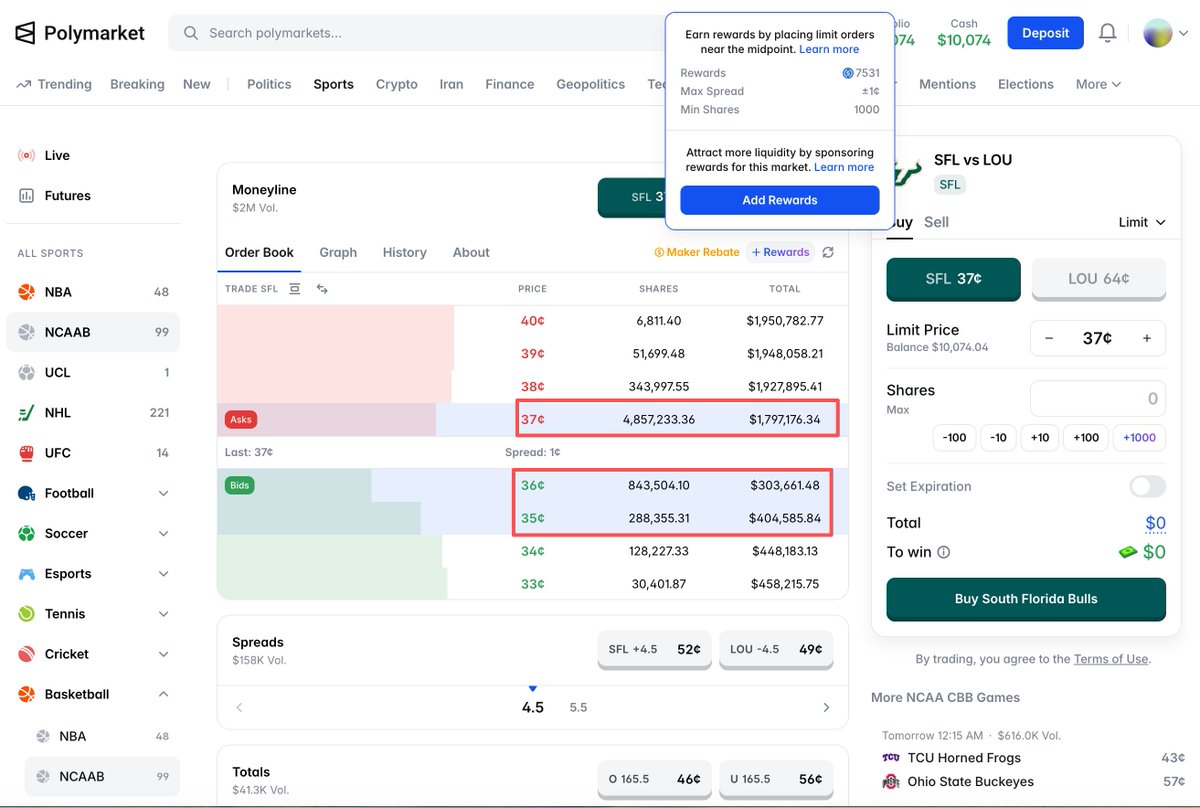
Task: Click the Live broadcast icon
Action: tap(27, 155)
